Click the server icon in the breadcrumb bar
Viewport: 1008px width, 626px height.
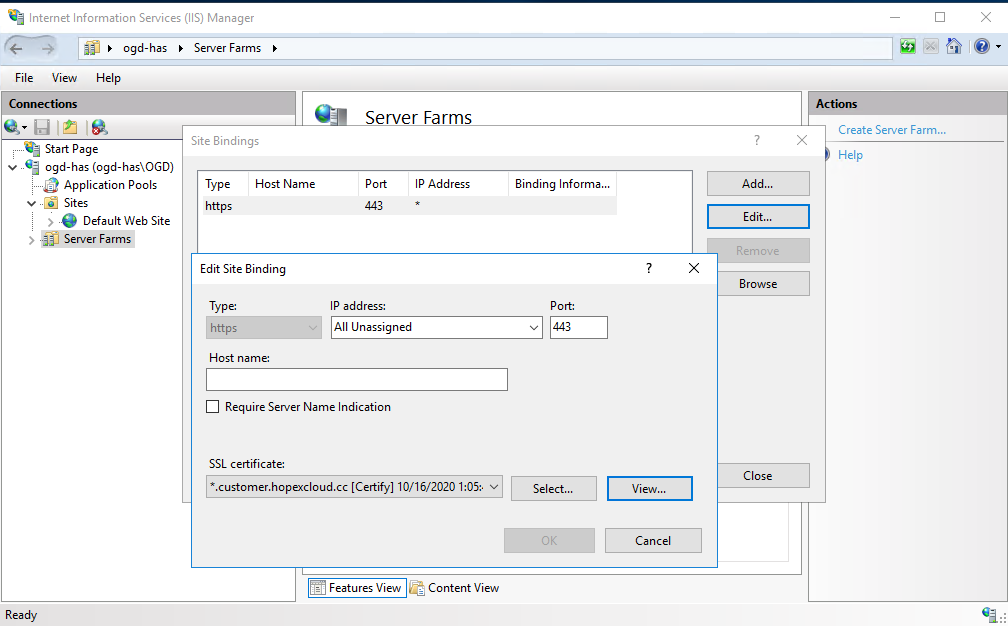pos(92,46)
